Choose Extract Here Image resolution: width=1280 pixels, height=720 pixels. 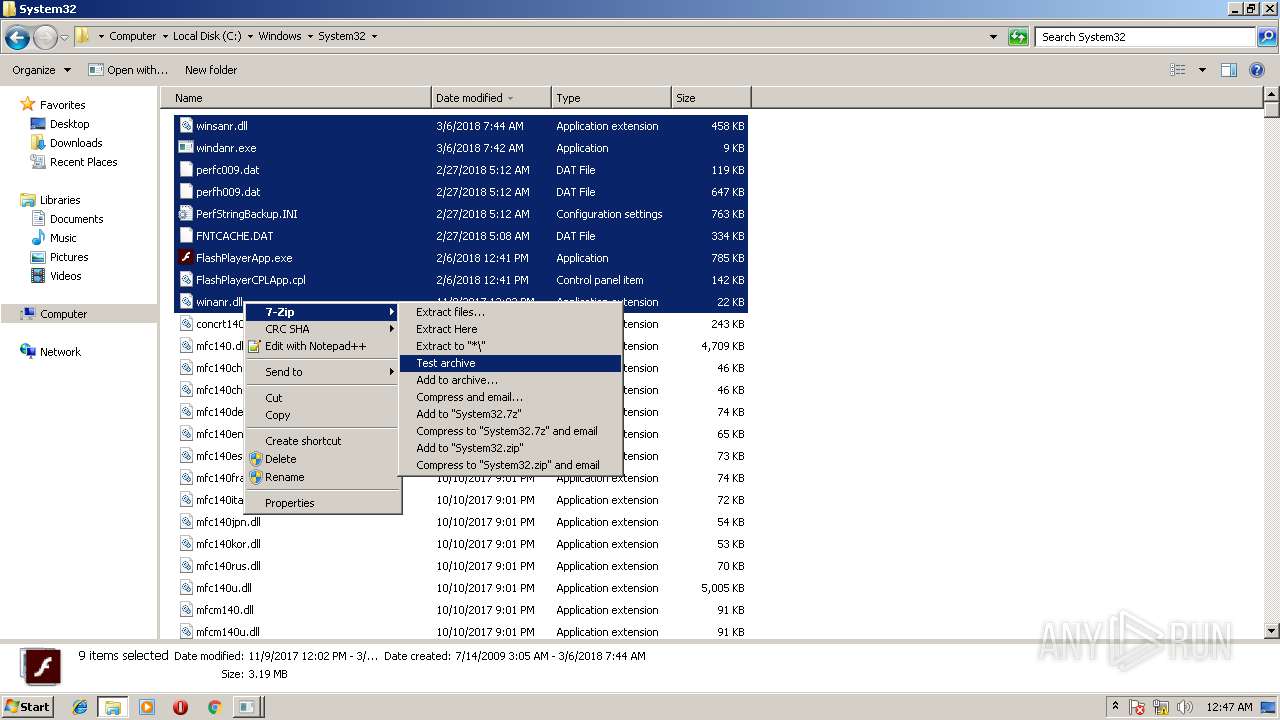coord(510,329)
